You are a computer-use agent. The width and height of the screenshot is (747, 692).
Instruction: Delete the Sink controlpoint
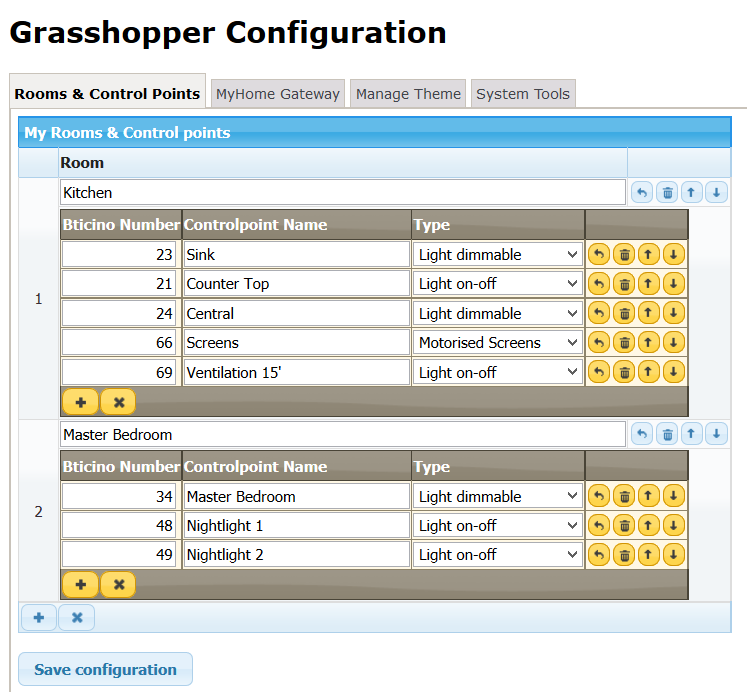[624, 254]
